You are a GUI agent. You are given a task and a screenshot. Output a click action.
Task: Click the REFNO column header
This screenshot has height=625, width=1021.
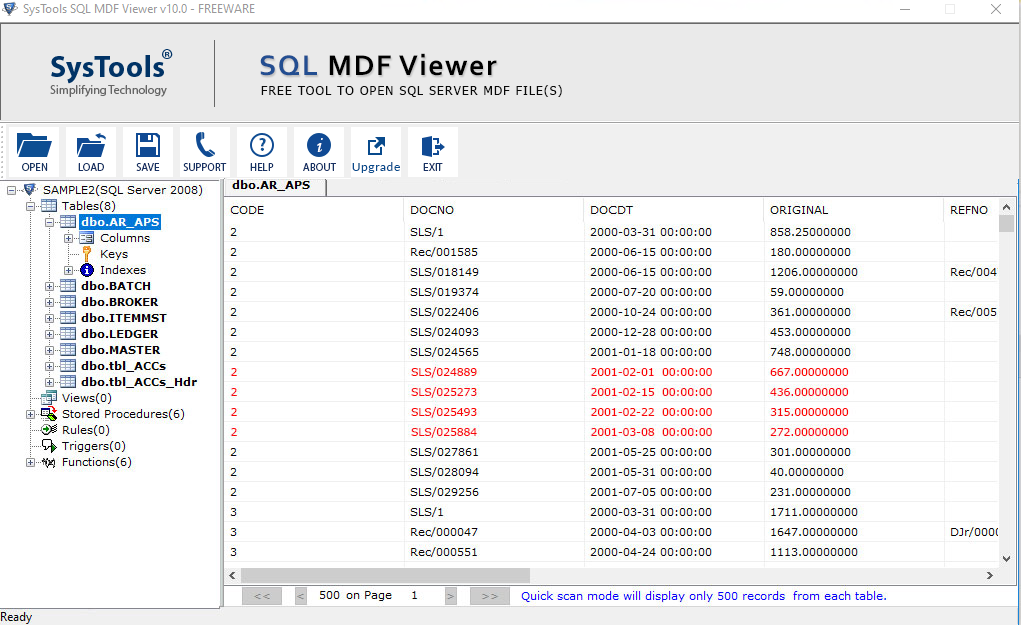point(971,210)
